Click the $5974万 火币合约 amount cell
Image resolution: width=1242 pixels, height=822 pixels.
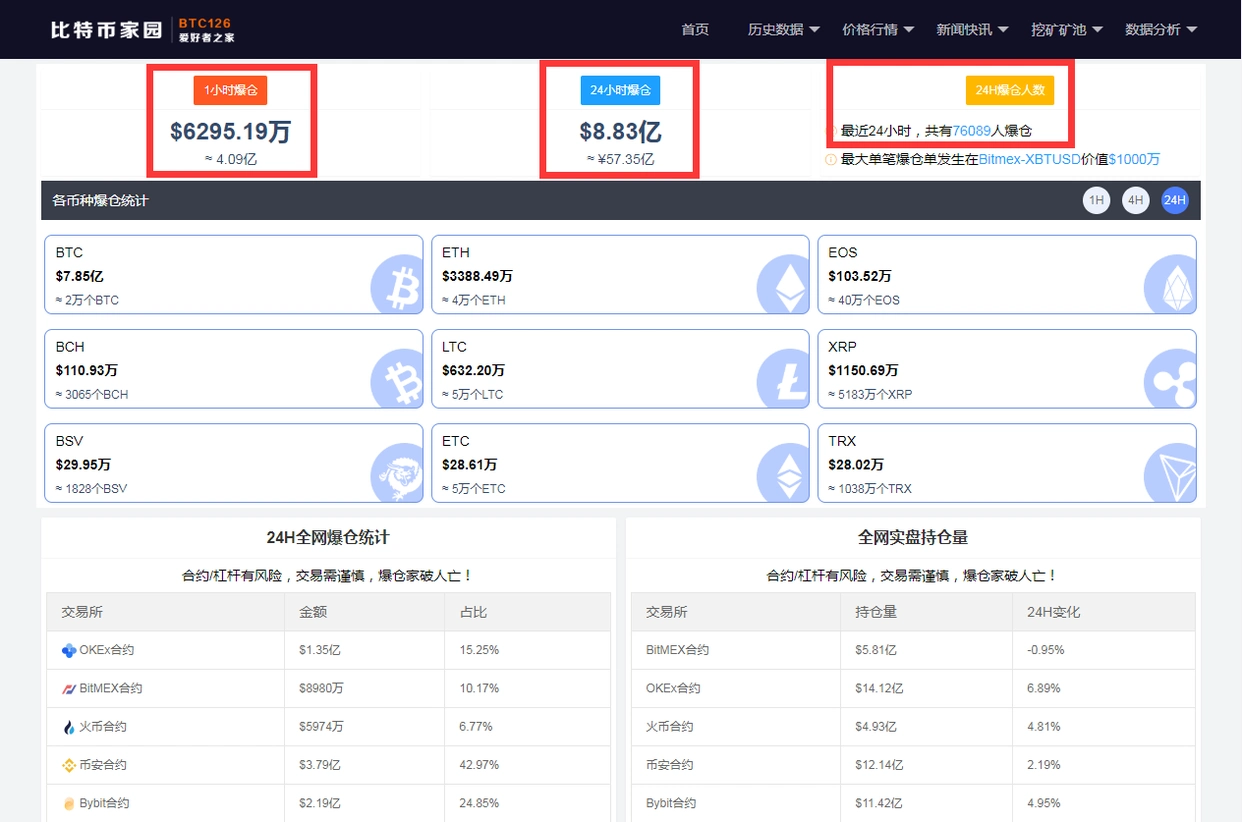click(364, 727)
